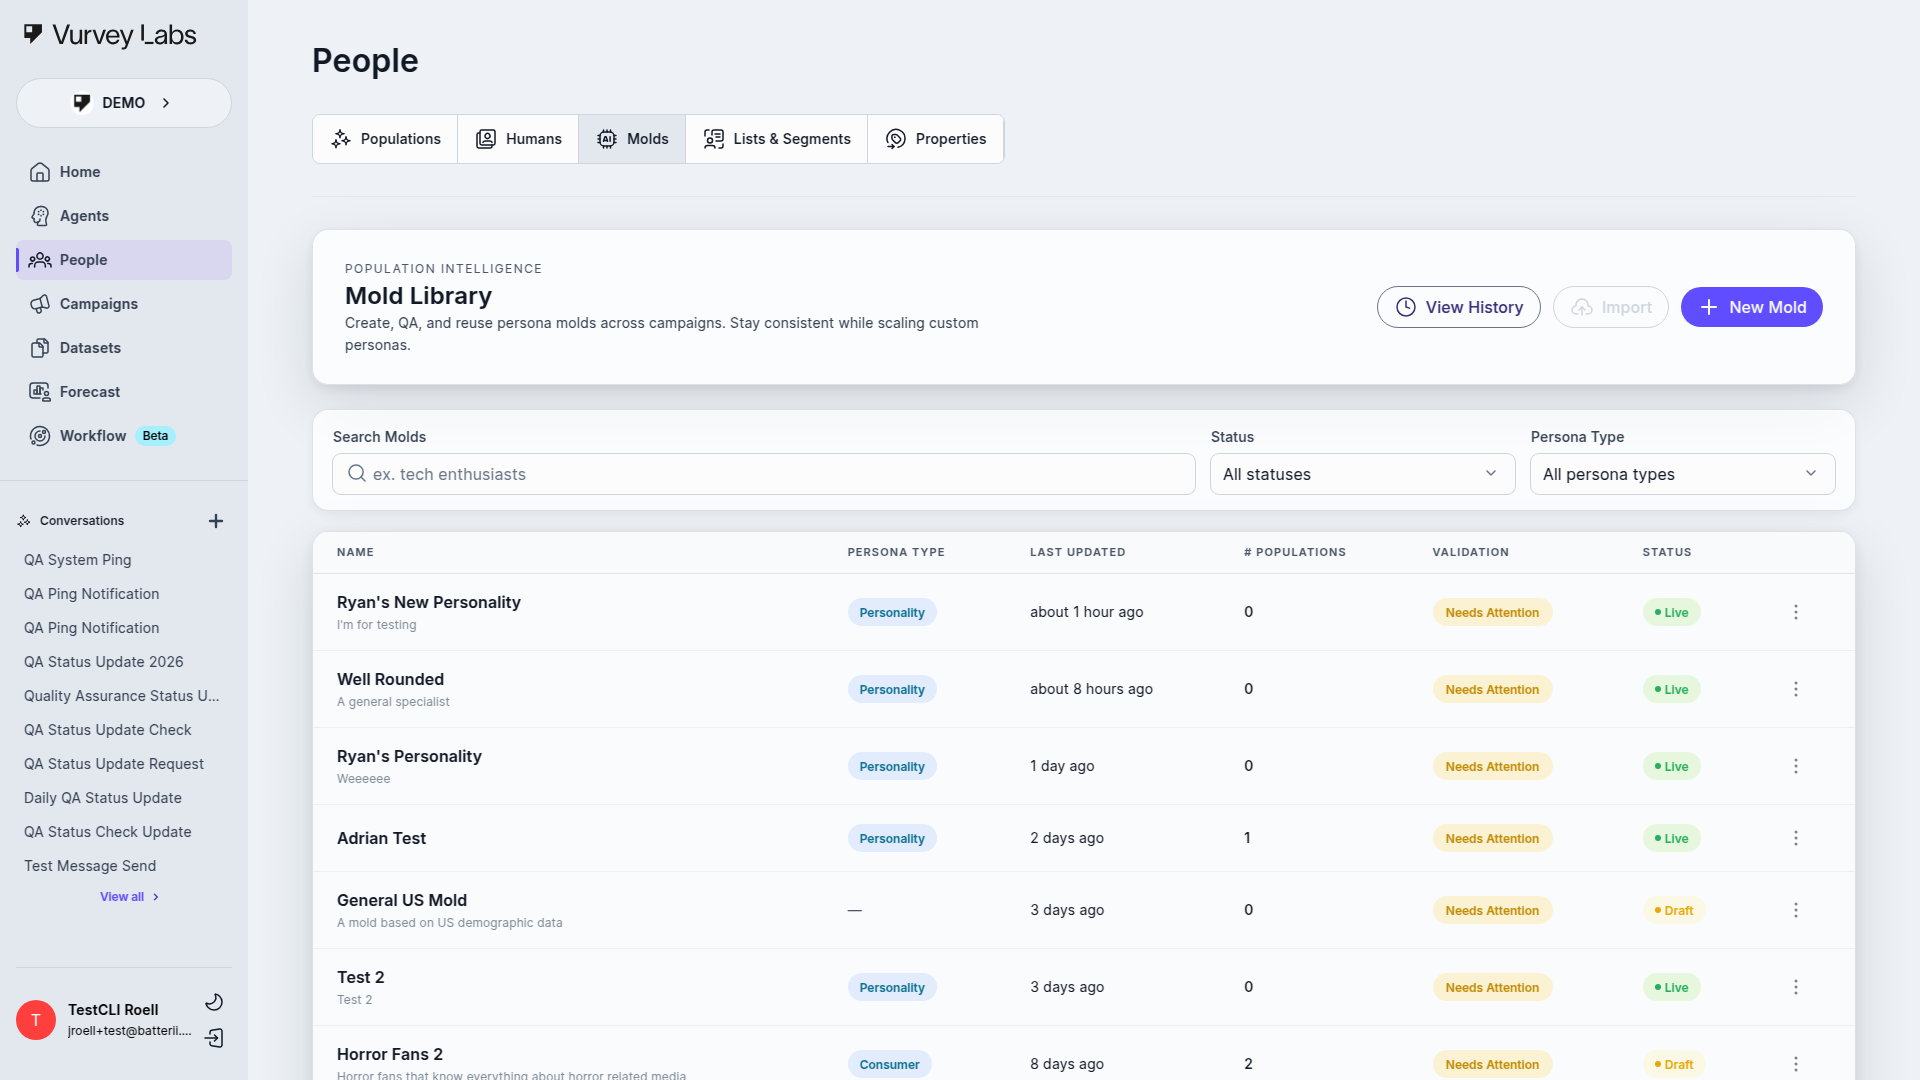The image size is (1920, 1080).
Task: Open Workflow Beta section
Action: point(93,436)
